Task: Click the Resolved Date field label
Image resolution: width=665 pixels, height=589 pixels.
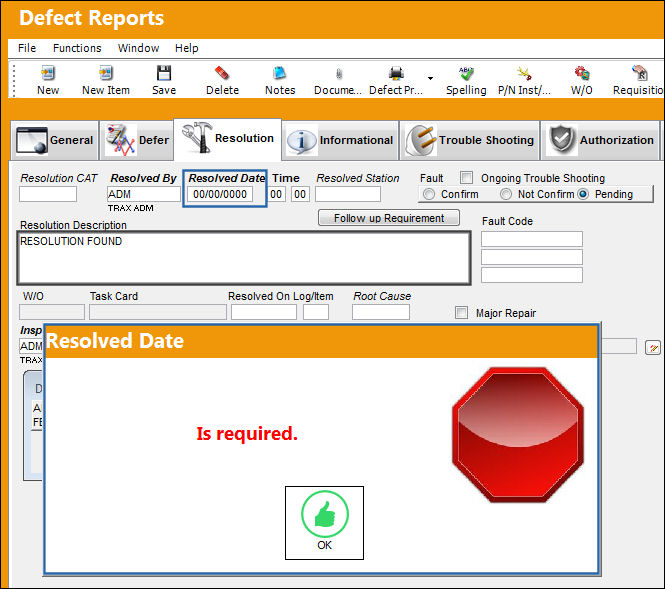Action: pyautogui.click(x=227, y=178)
